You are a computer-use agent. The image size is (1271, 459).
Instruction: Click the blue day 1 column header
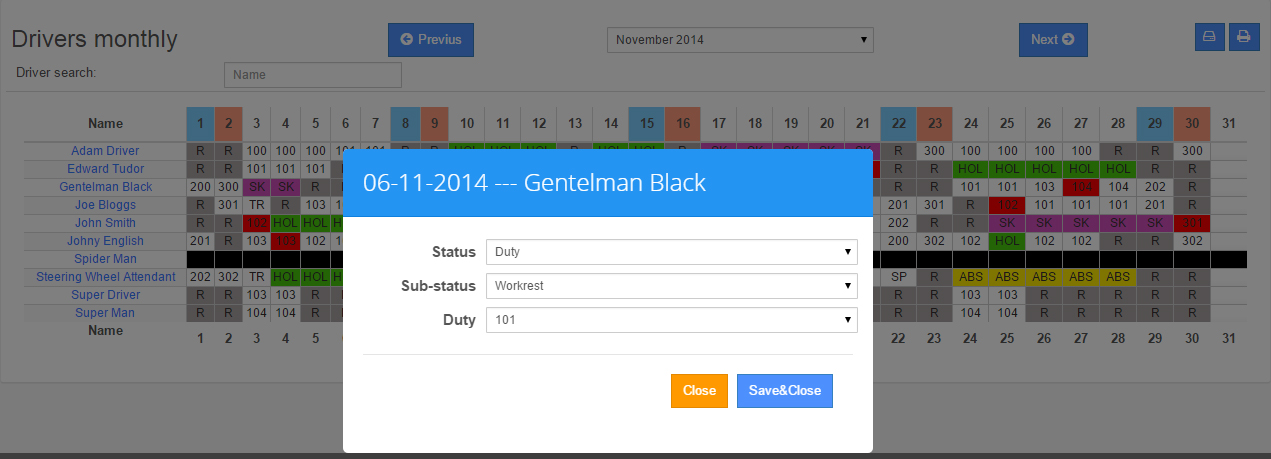(x=200, y=123)
